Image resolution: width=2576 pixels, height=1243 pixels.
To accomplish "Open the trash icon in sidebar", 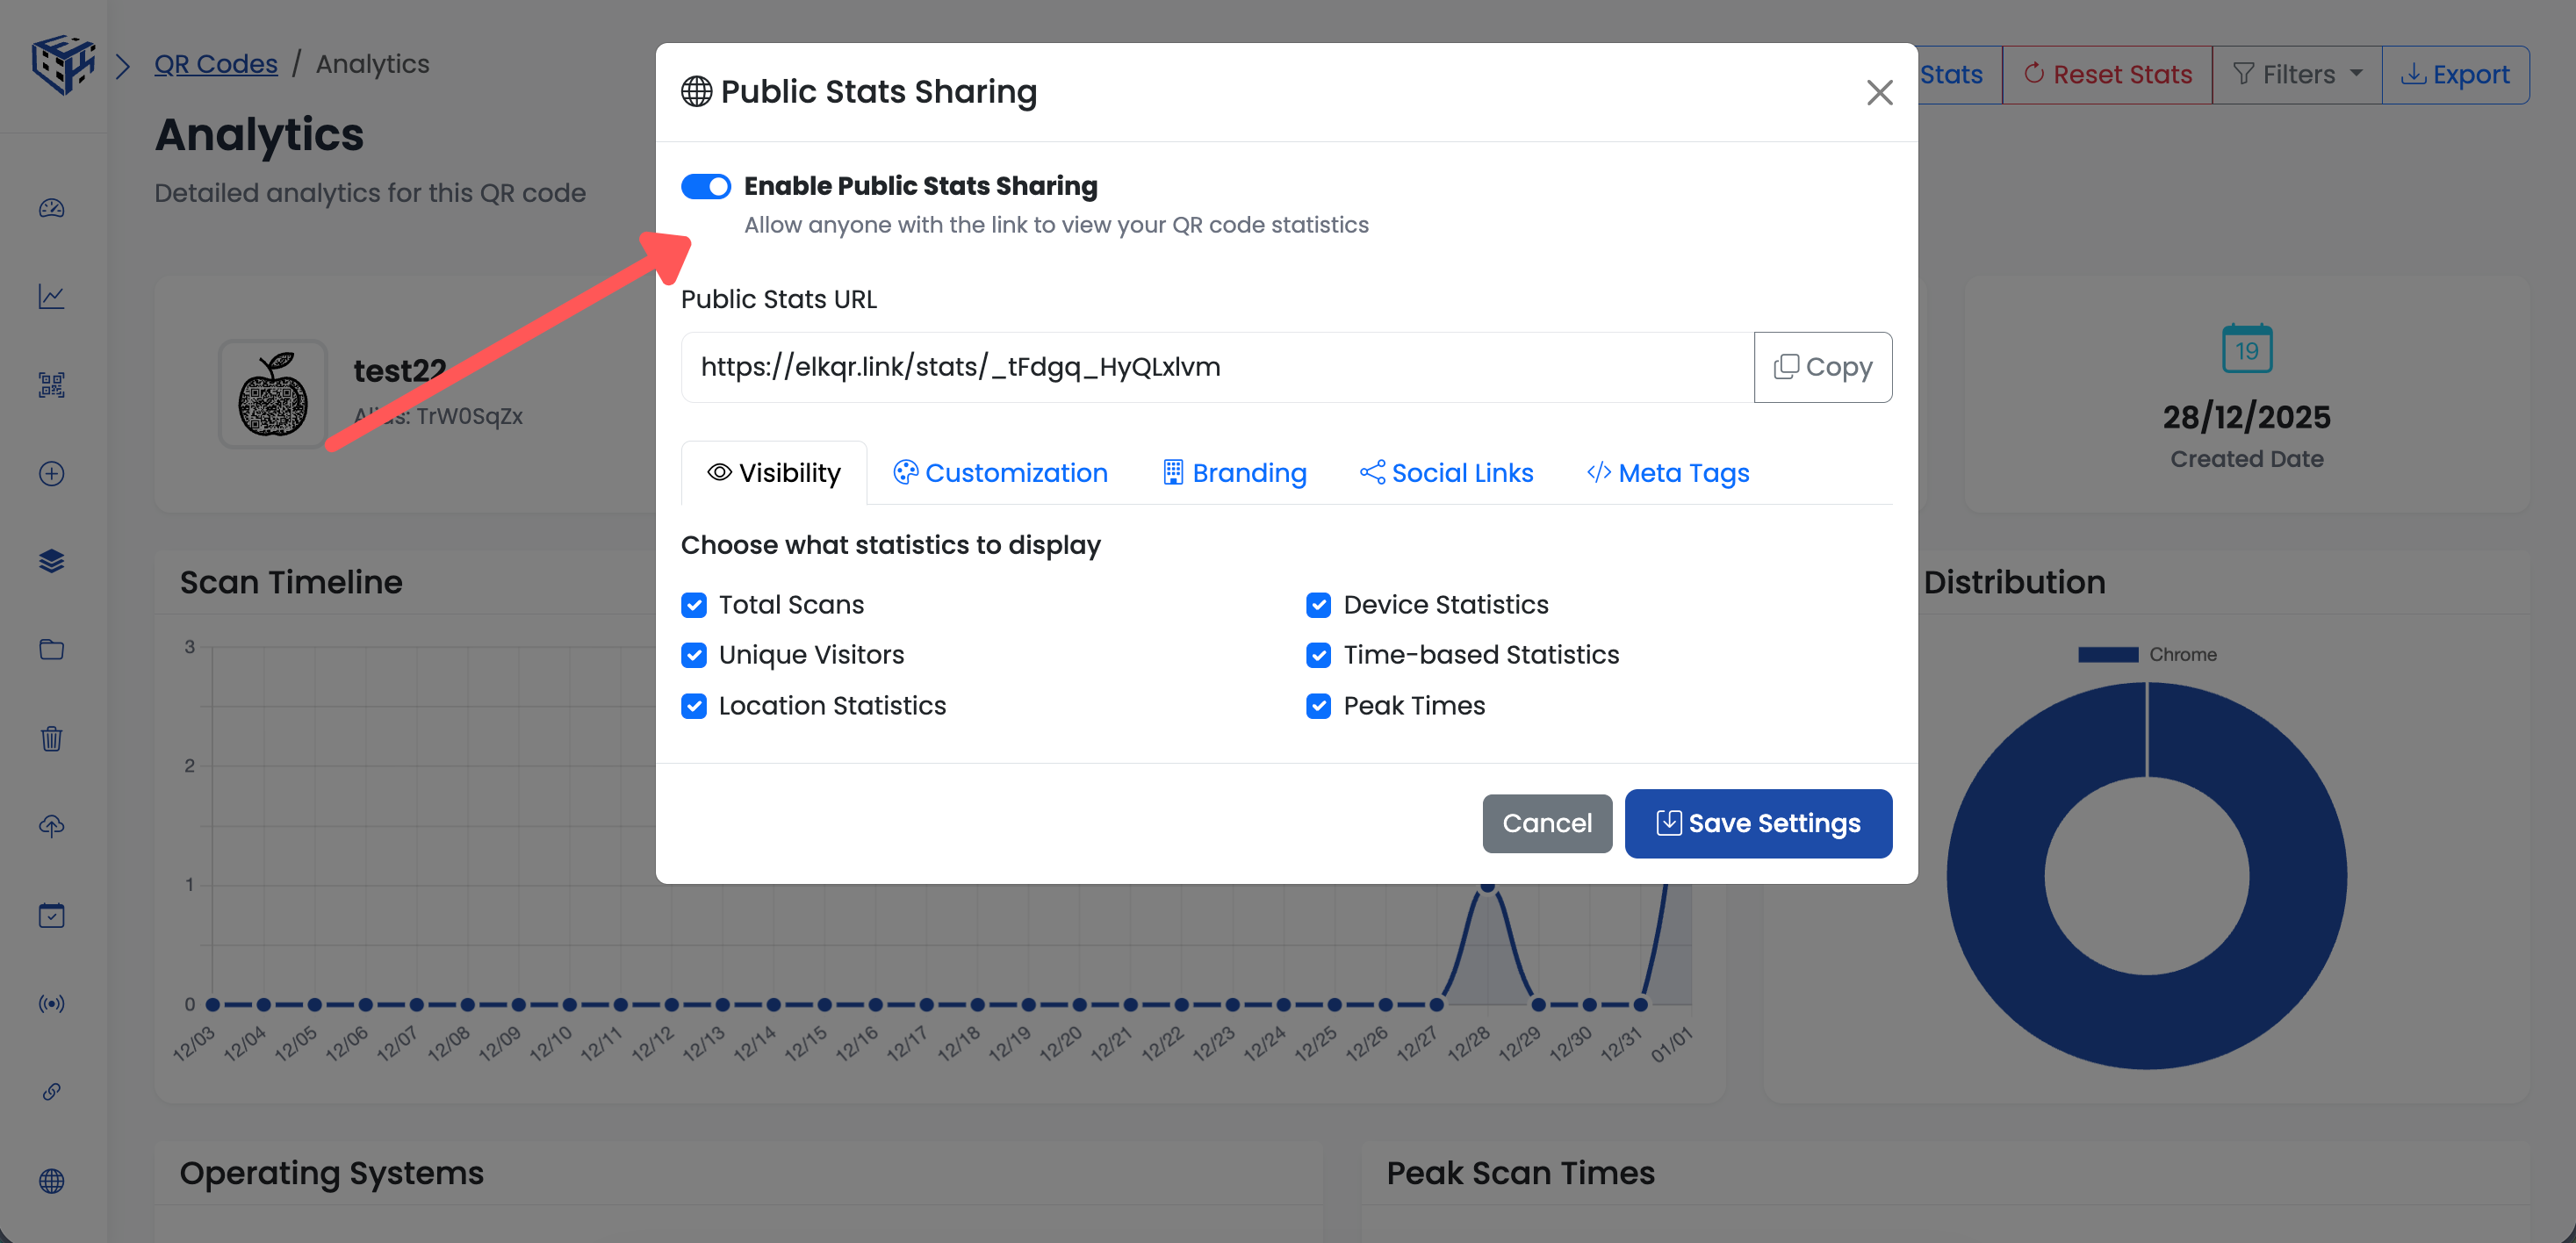I will tap(51, 739).
